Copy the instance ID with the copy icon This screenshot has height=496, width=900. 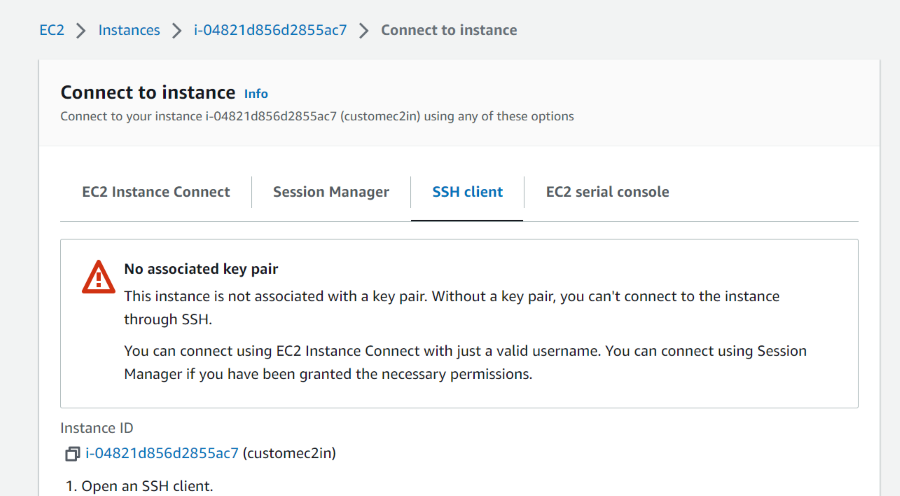[72, 454]
